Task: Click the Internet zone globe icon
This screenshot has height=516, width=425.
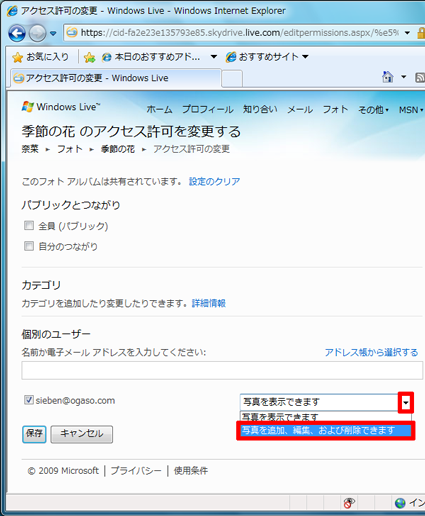Action: [x=400, y=503]
